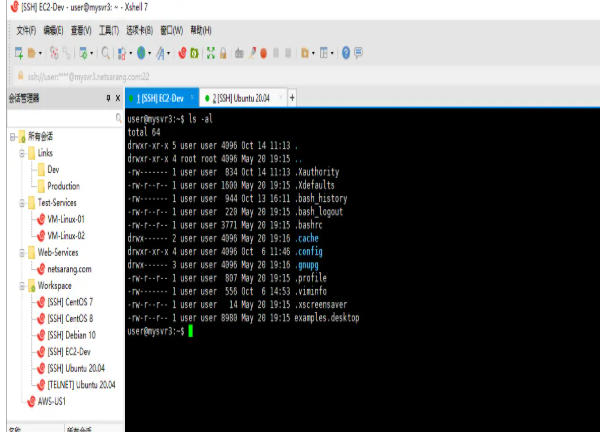Click the session manager search field
Screen dimensions: 600x432
point(65,118)
